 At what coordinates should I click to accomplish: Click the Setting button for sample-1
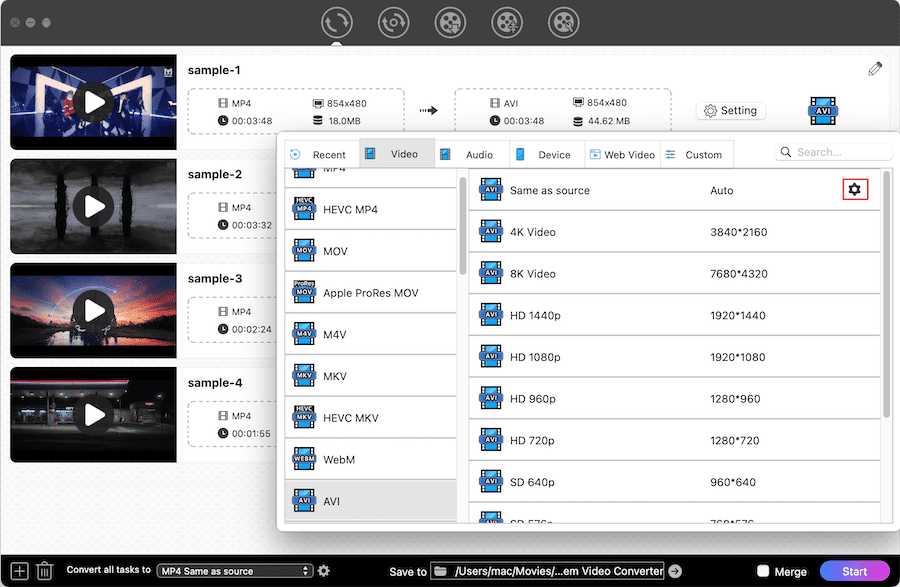[731, 110]
